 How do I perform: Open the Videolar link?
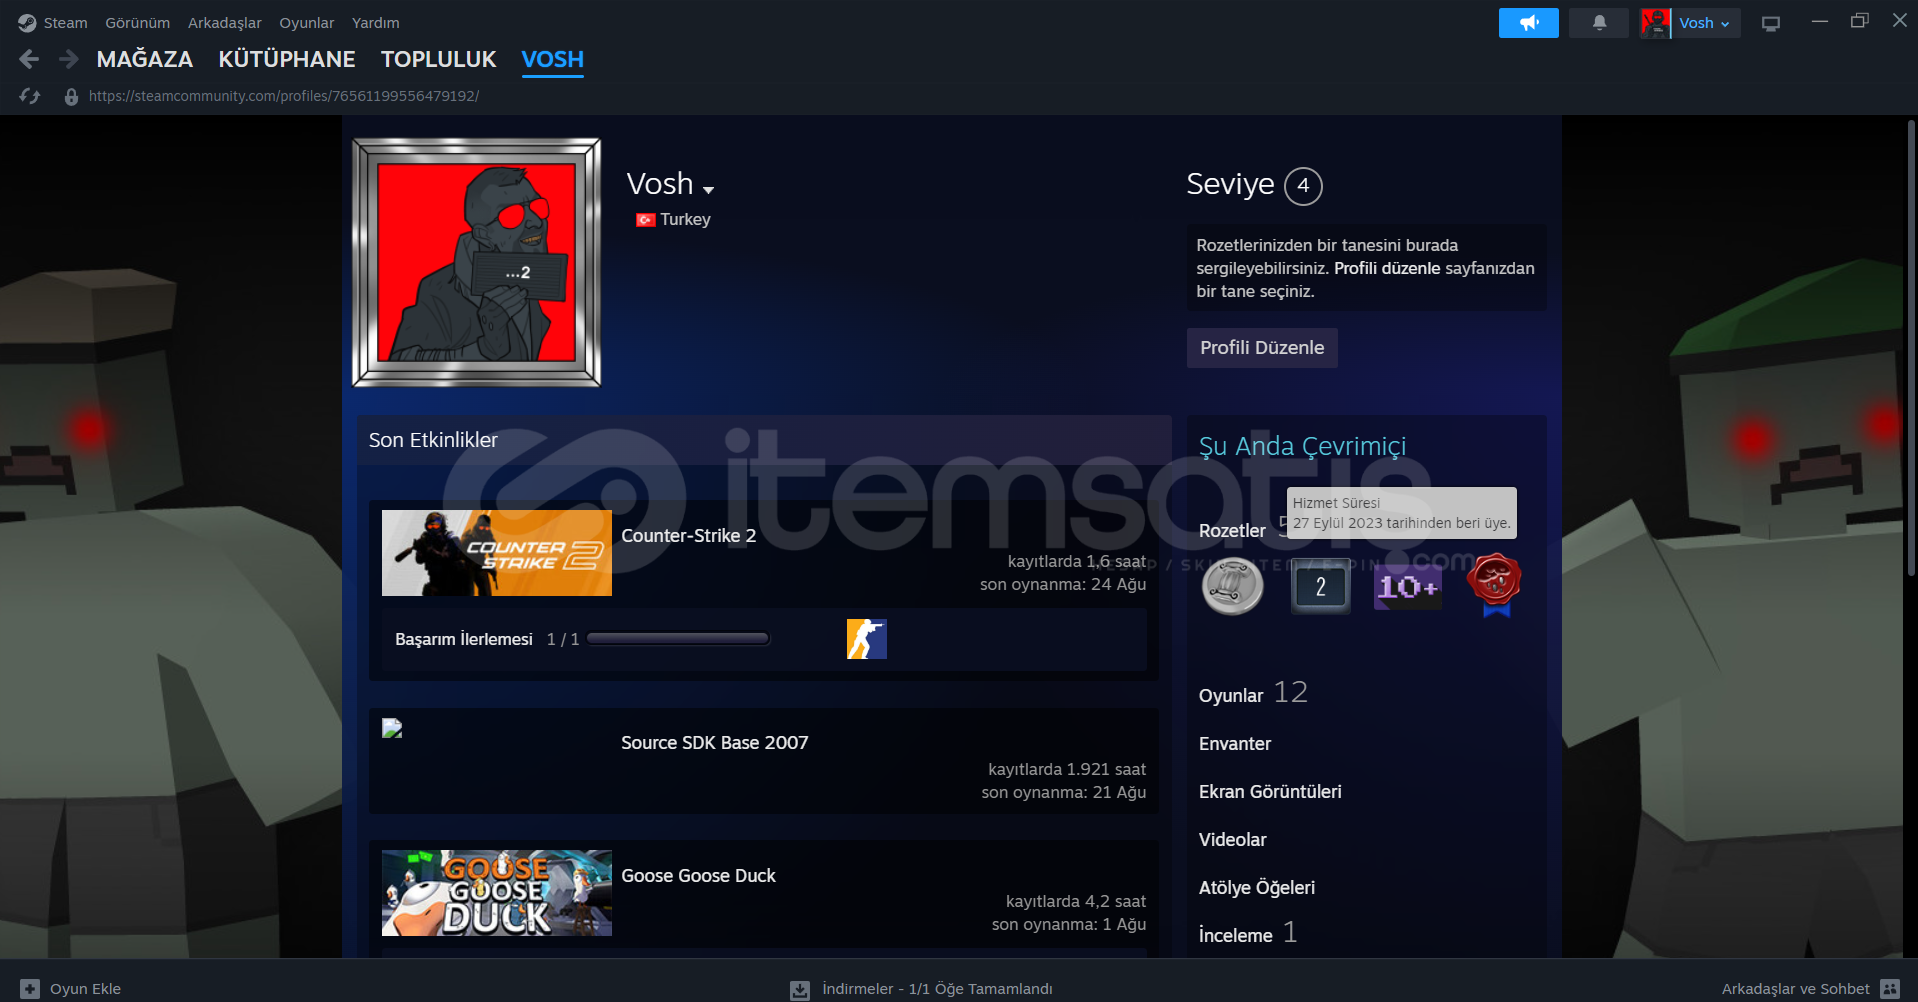click(1233, 840)
